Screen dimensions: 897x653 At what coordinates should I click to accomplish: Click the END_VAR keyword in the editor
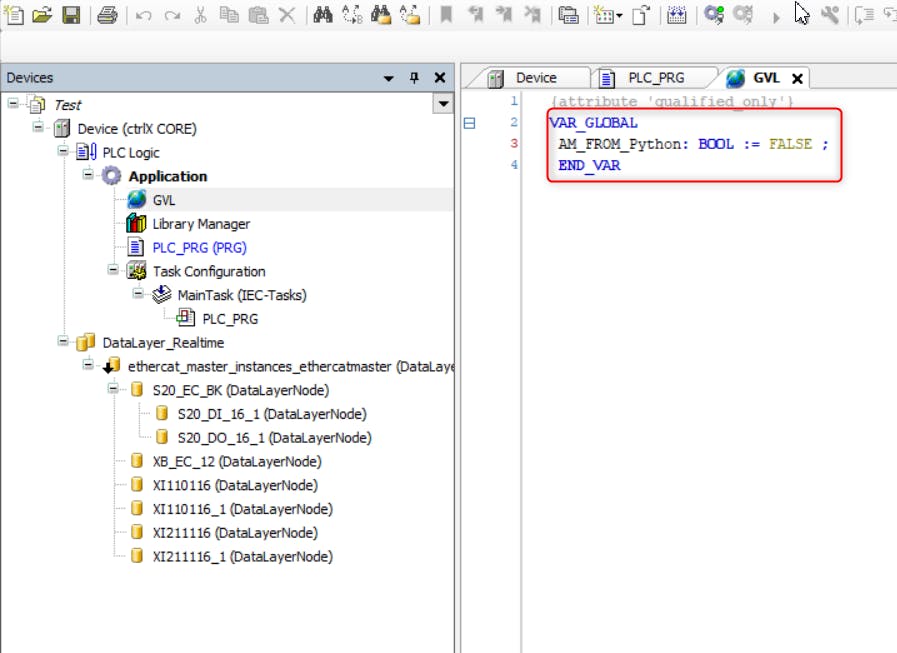pos(589,165)
